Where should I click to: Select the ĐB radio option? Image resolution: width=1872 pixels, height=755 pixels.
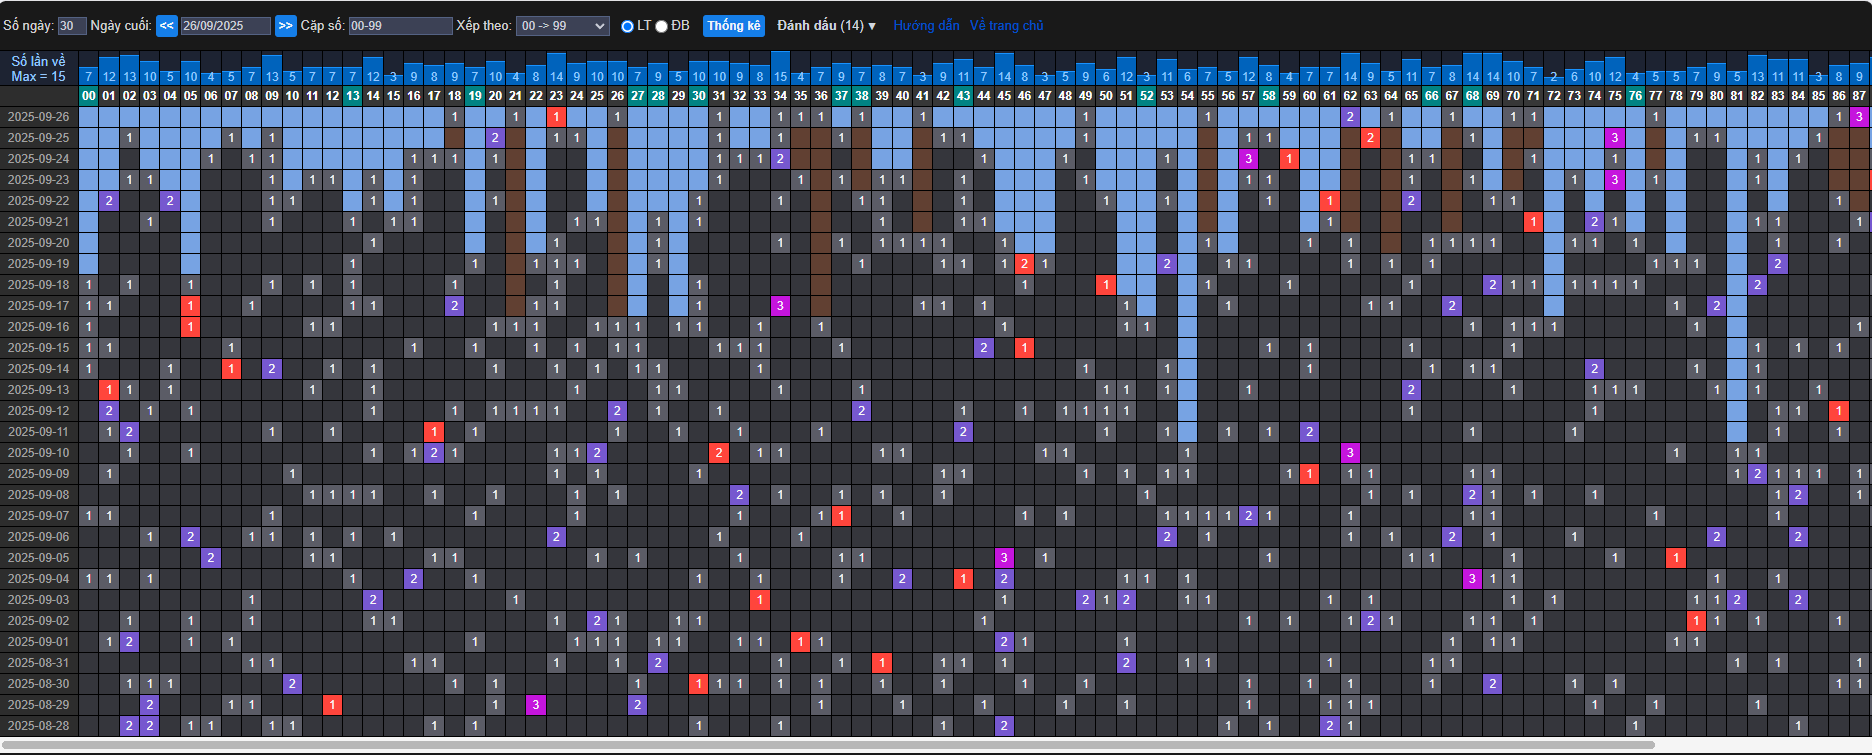pos(661,26)
